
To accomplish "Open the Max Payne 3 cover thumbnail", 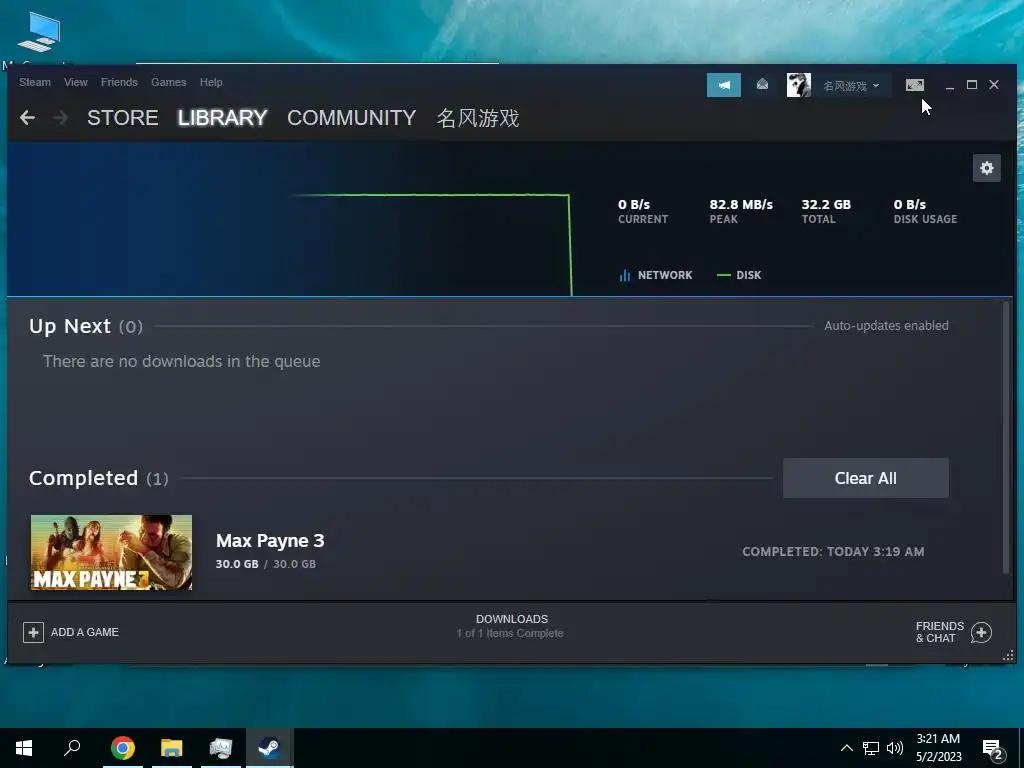I will click(x=111, y=552).
